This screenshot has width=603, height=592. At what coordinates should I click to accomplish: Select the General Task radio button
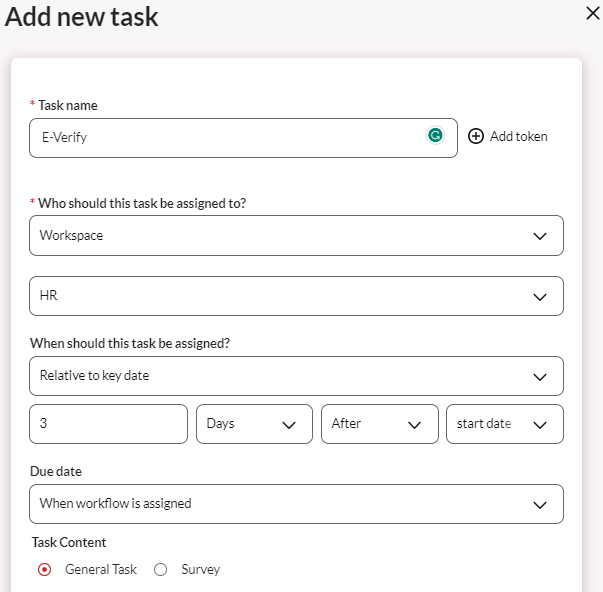(44, 569)
